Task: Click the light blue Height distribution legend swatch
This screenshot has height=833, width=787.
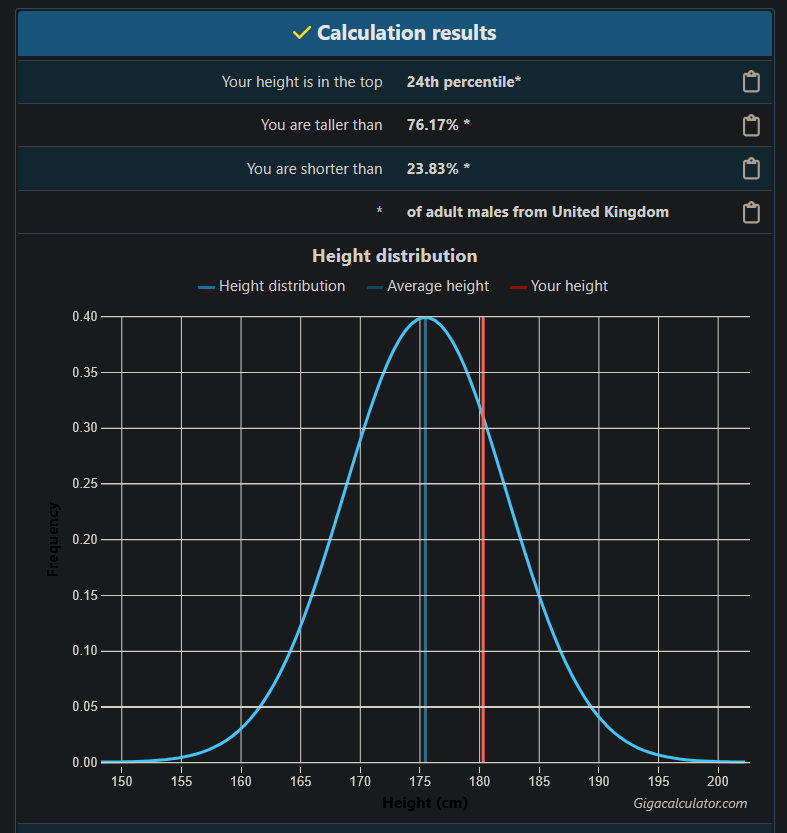Action: (206, 287)
